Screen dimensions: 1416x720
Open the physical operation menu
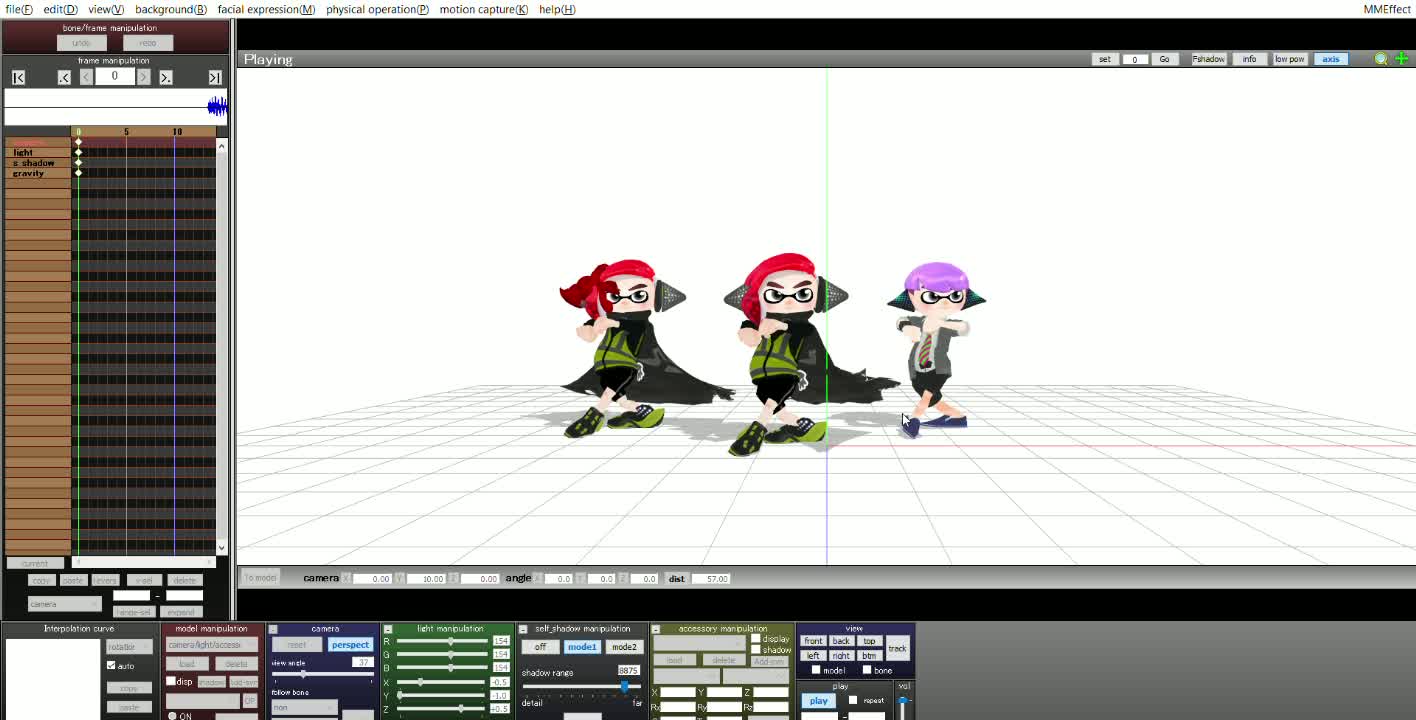coord(377,9)
